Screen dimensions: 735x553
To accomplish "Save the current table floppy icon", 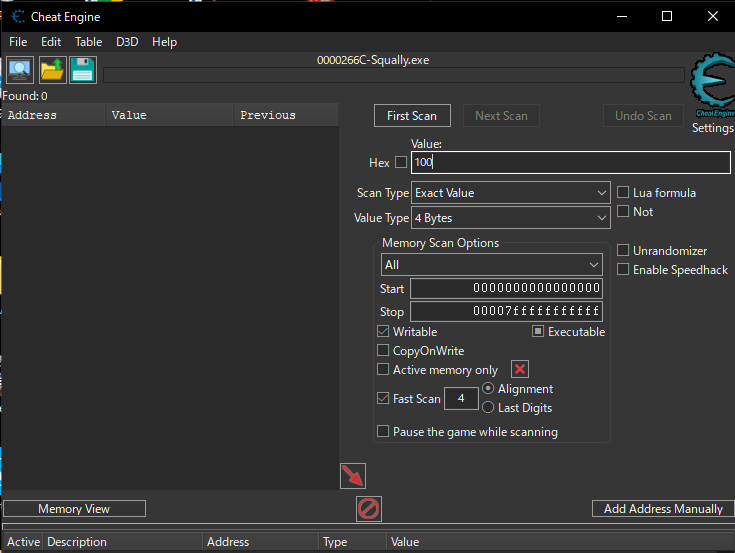I will coord(83,70).
